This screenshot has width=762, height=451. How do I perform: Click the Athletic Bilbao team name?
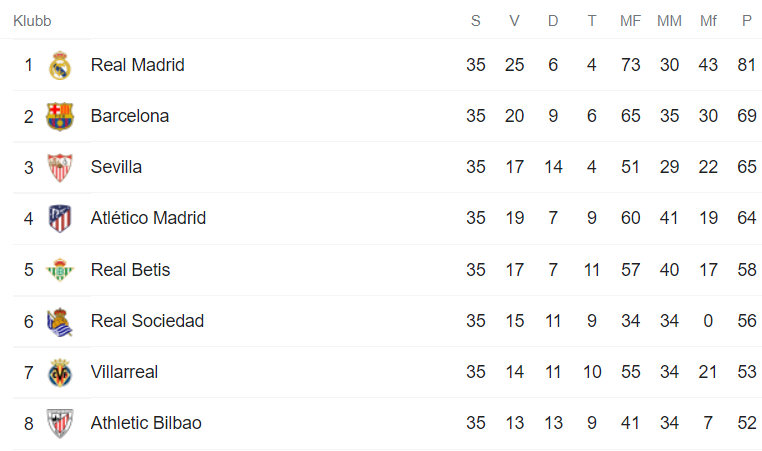(146, 423)
